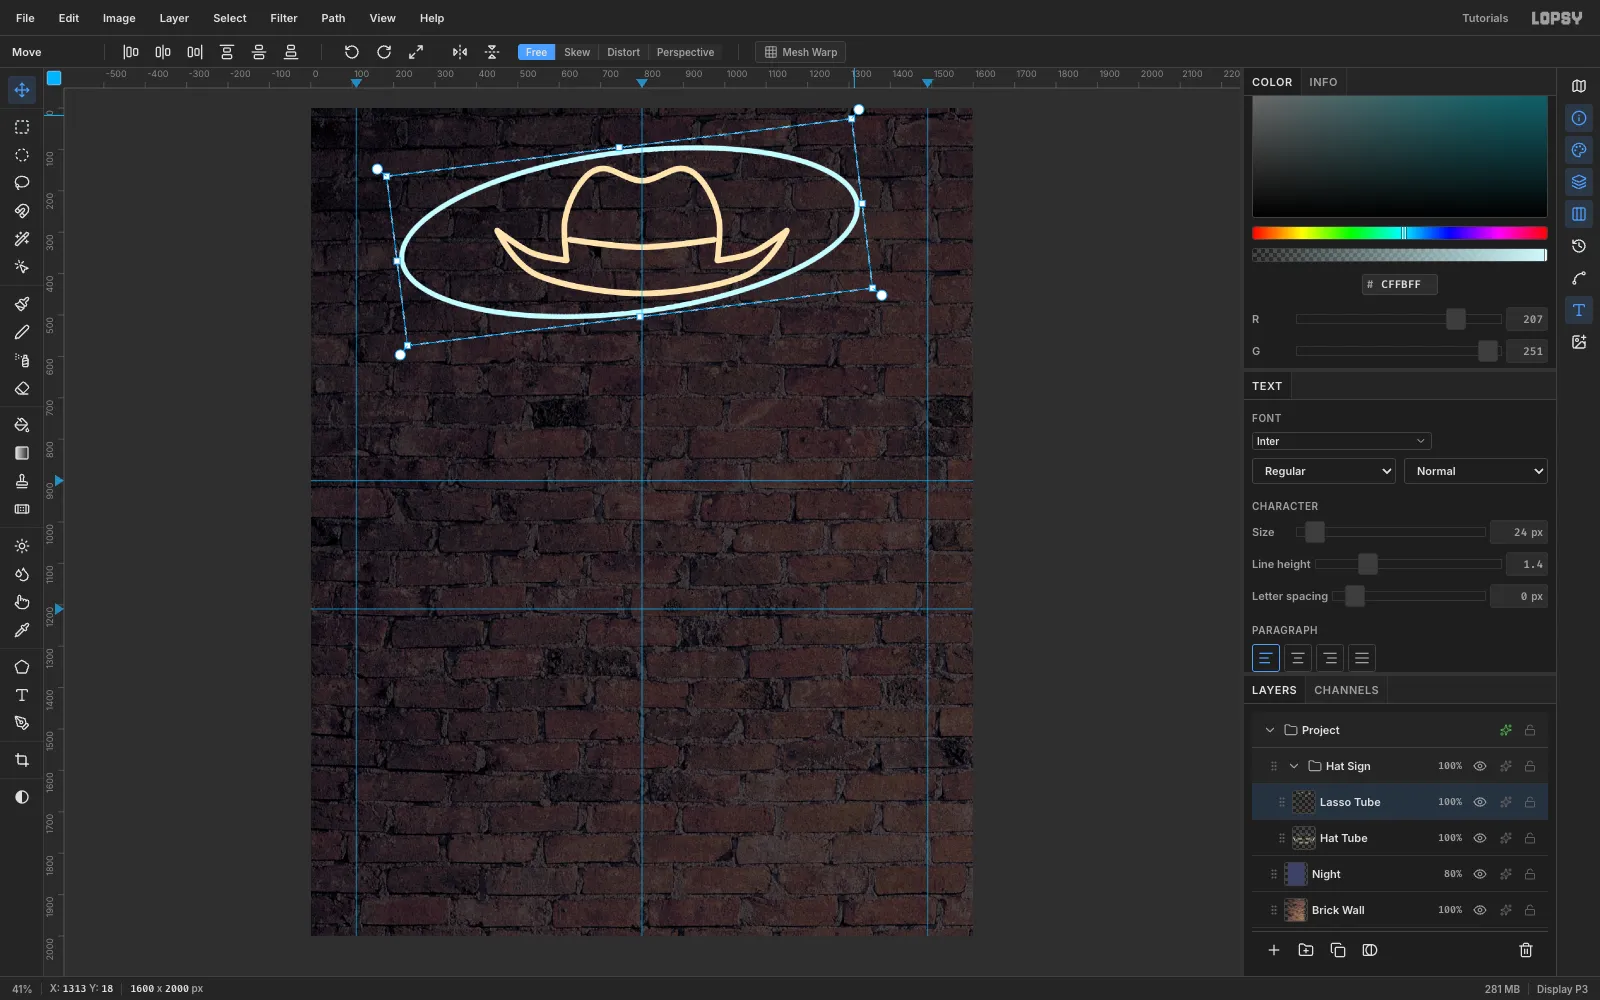
Task: Pick the magic wand tool
Action: pyautogui.click(x=22, y=239)
